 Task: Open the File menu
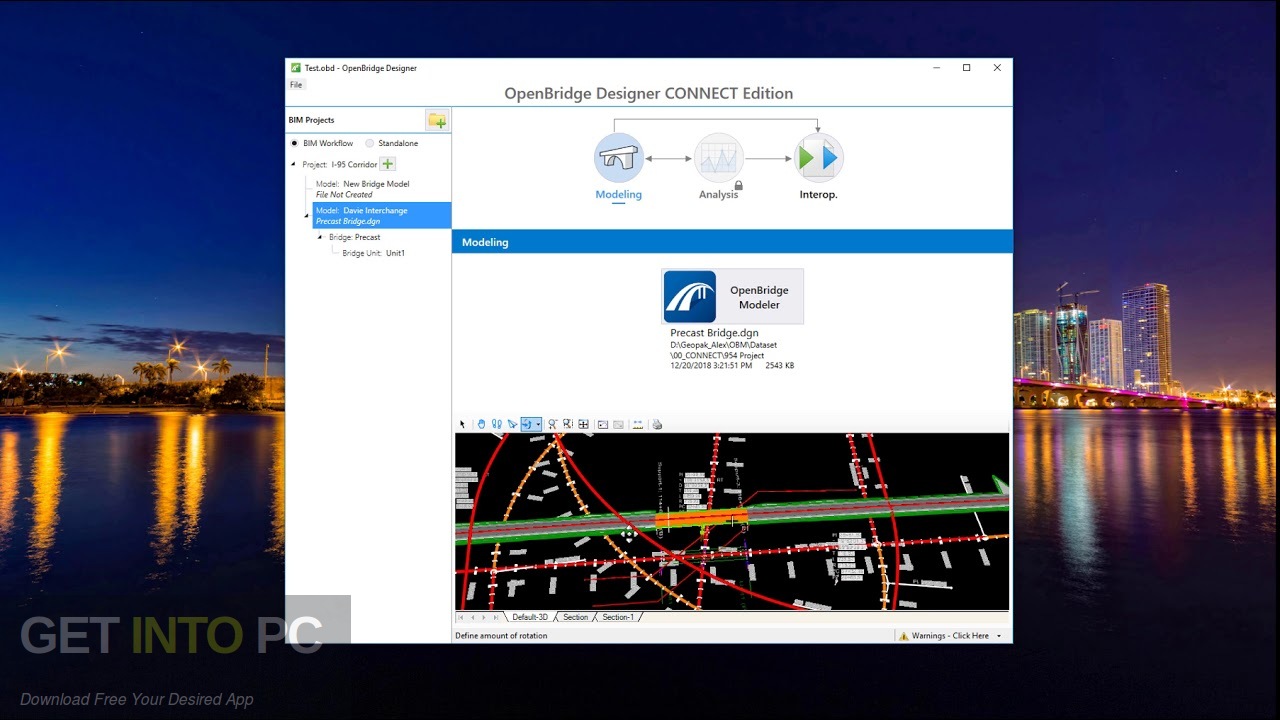pos(296,85)
